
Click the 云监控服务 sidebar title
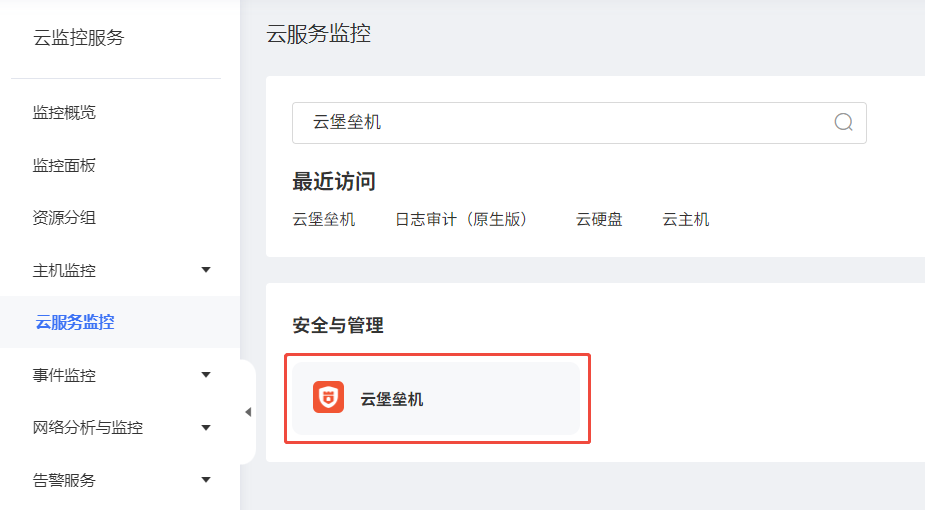click(79, 38)
